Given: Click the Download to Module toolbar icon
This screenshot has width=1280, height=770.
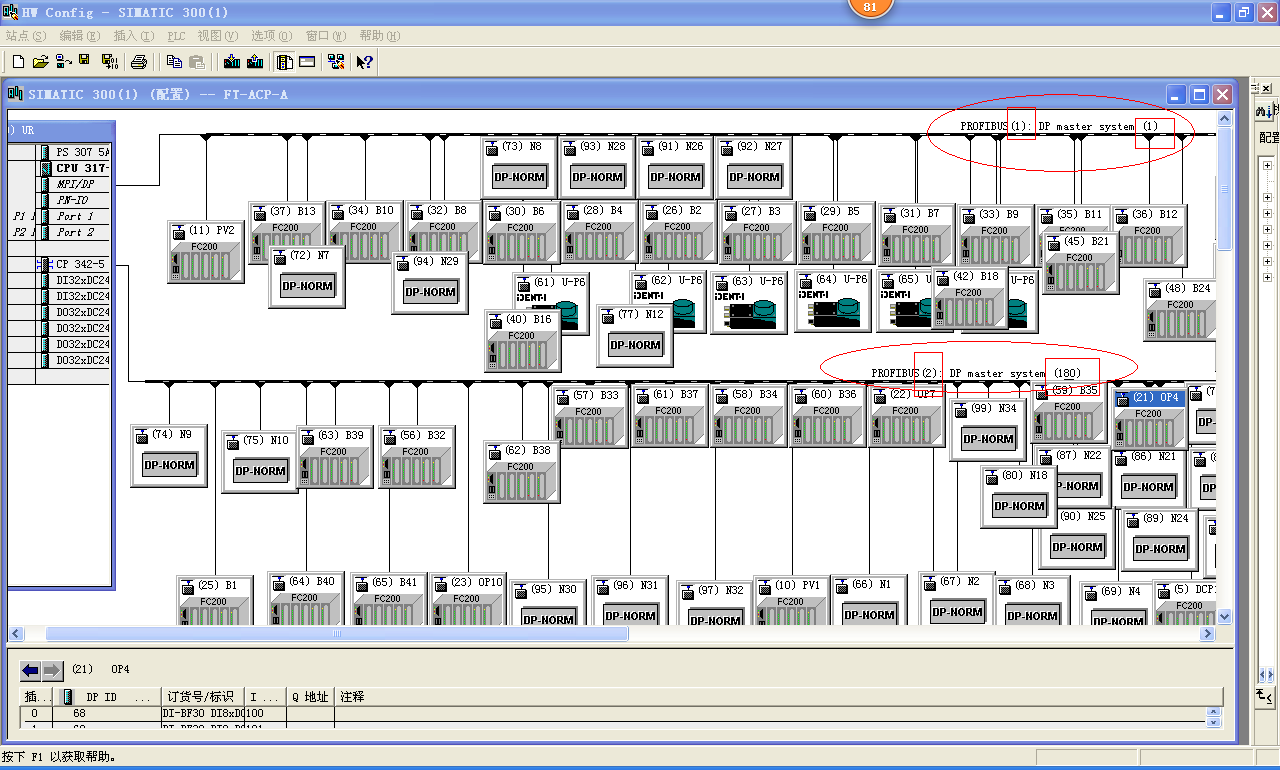Looking at the screenshot, I should [232, 62].
